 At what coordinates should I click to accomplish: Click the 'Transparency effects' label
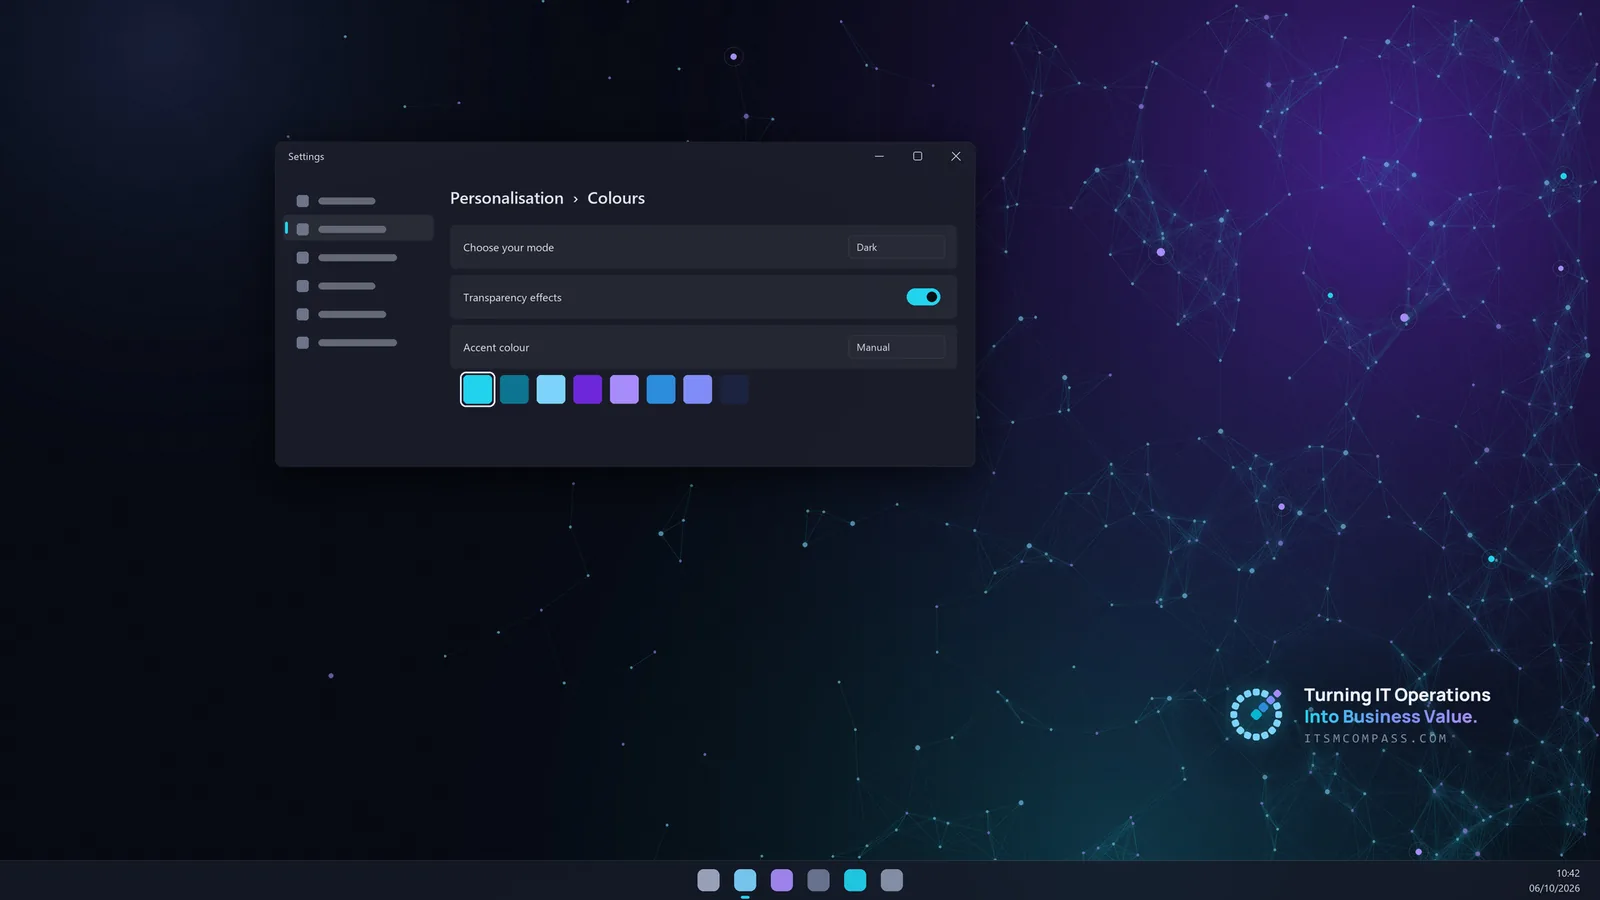click(512, 297)
